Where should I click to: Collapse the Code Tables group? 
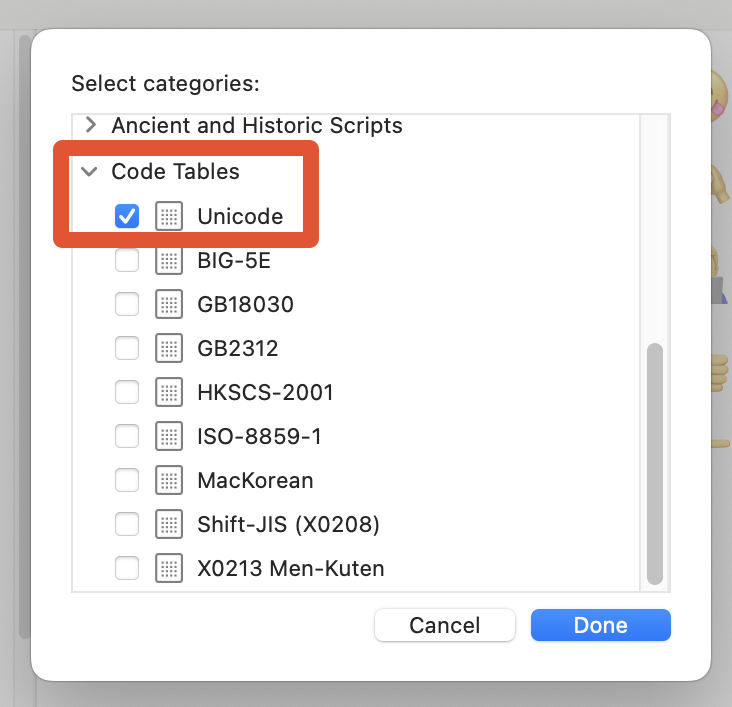point(89,171)
